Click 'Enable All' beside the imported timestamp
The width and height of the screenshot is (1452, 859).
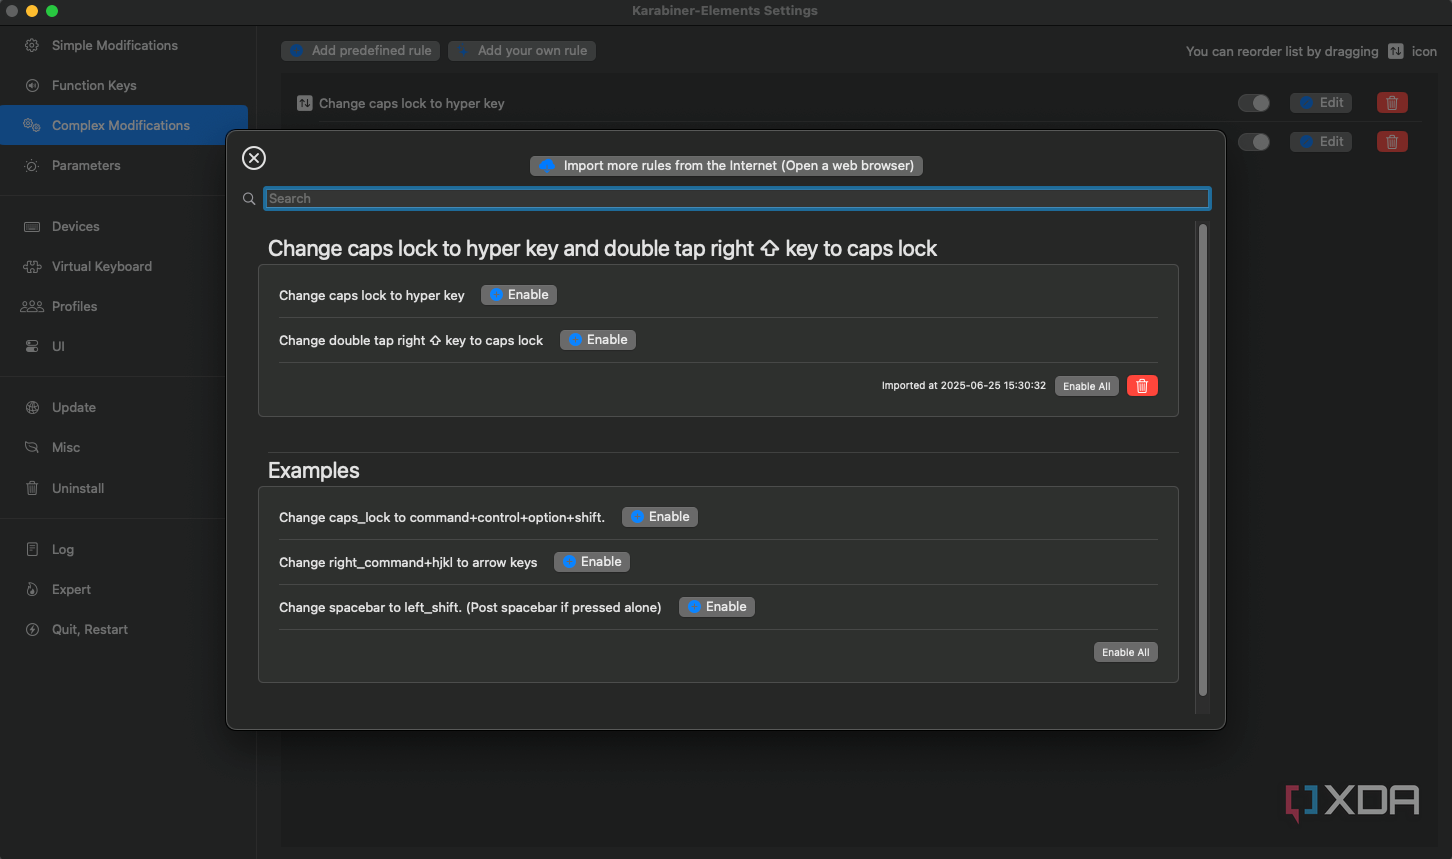click(x=1086, y=386)
